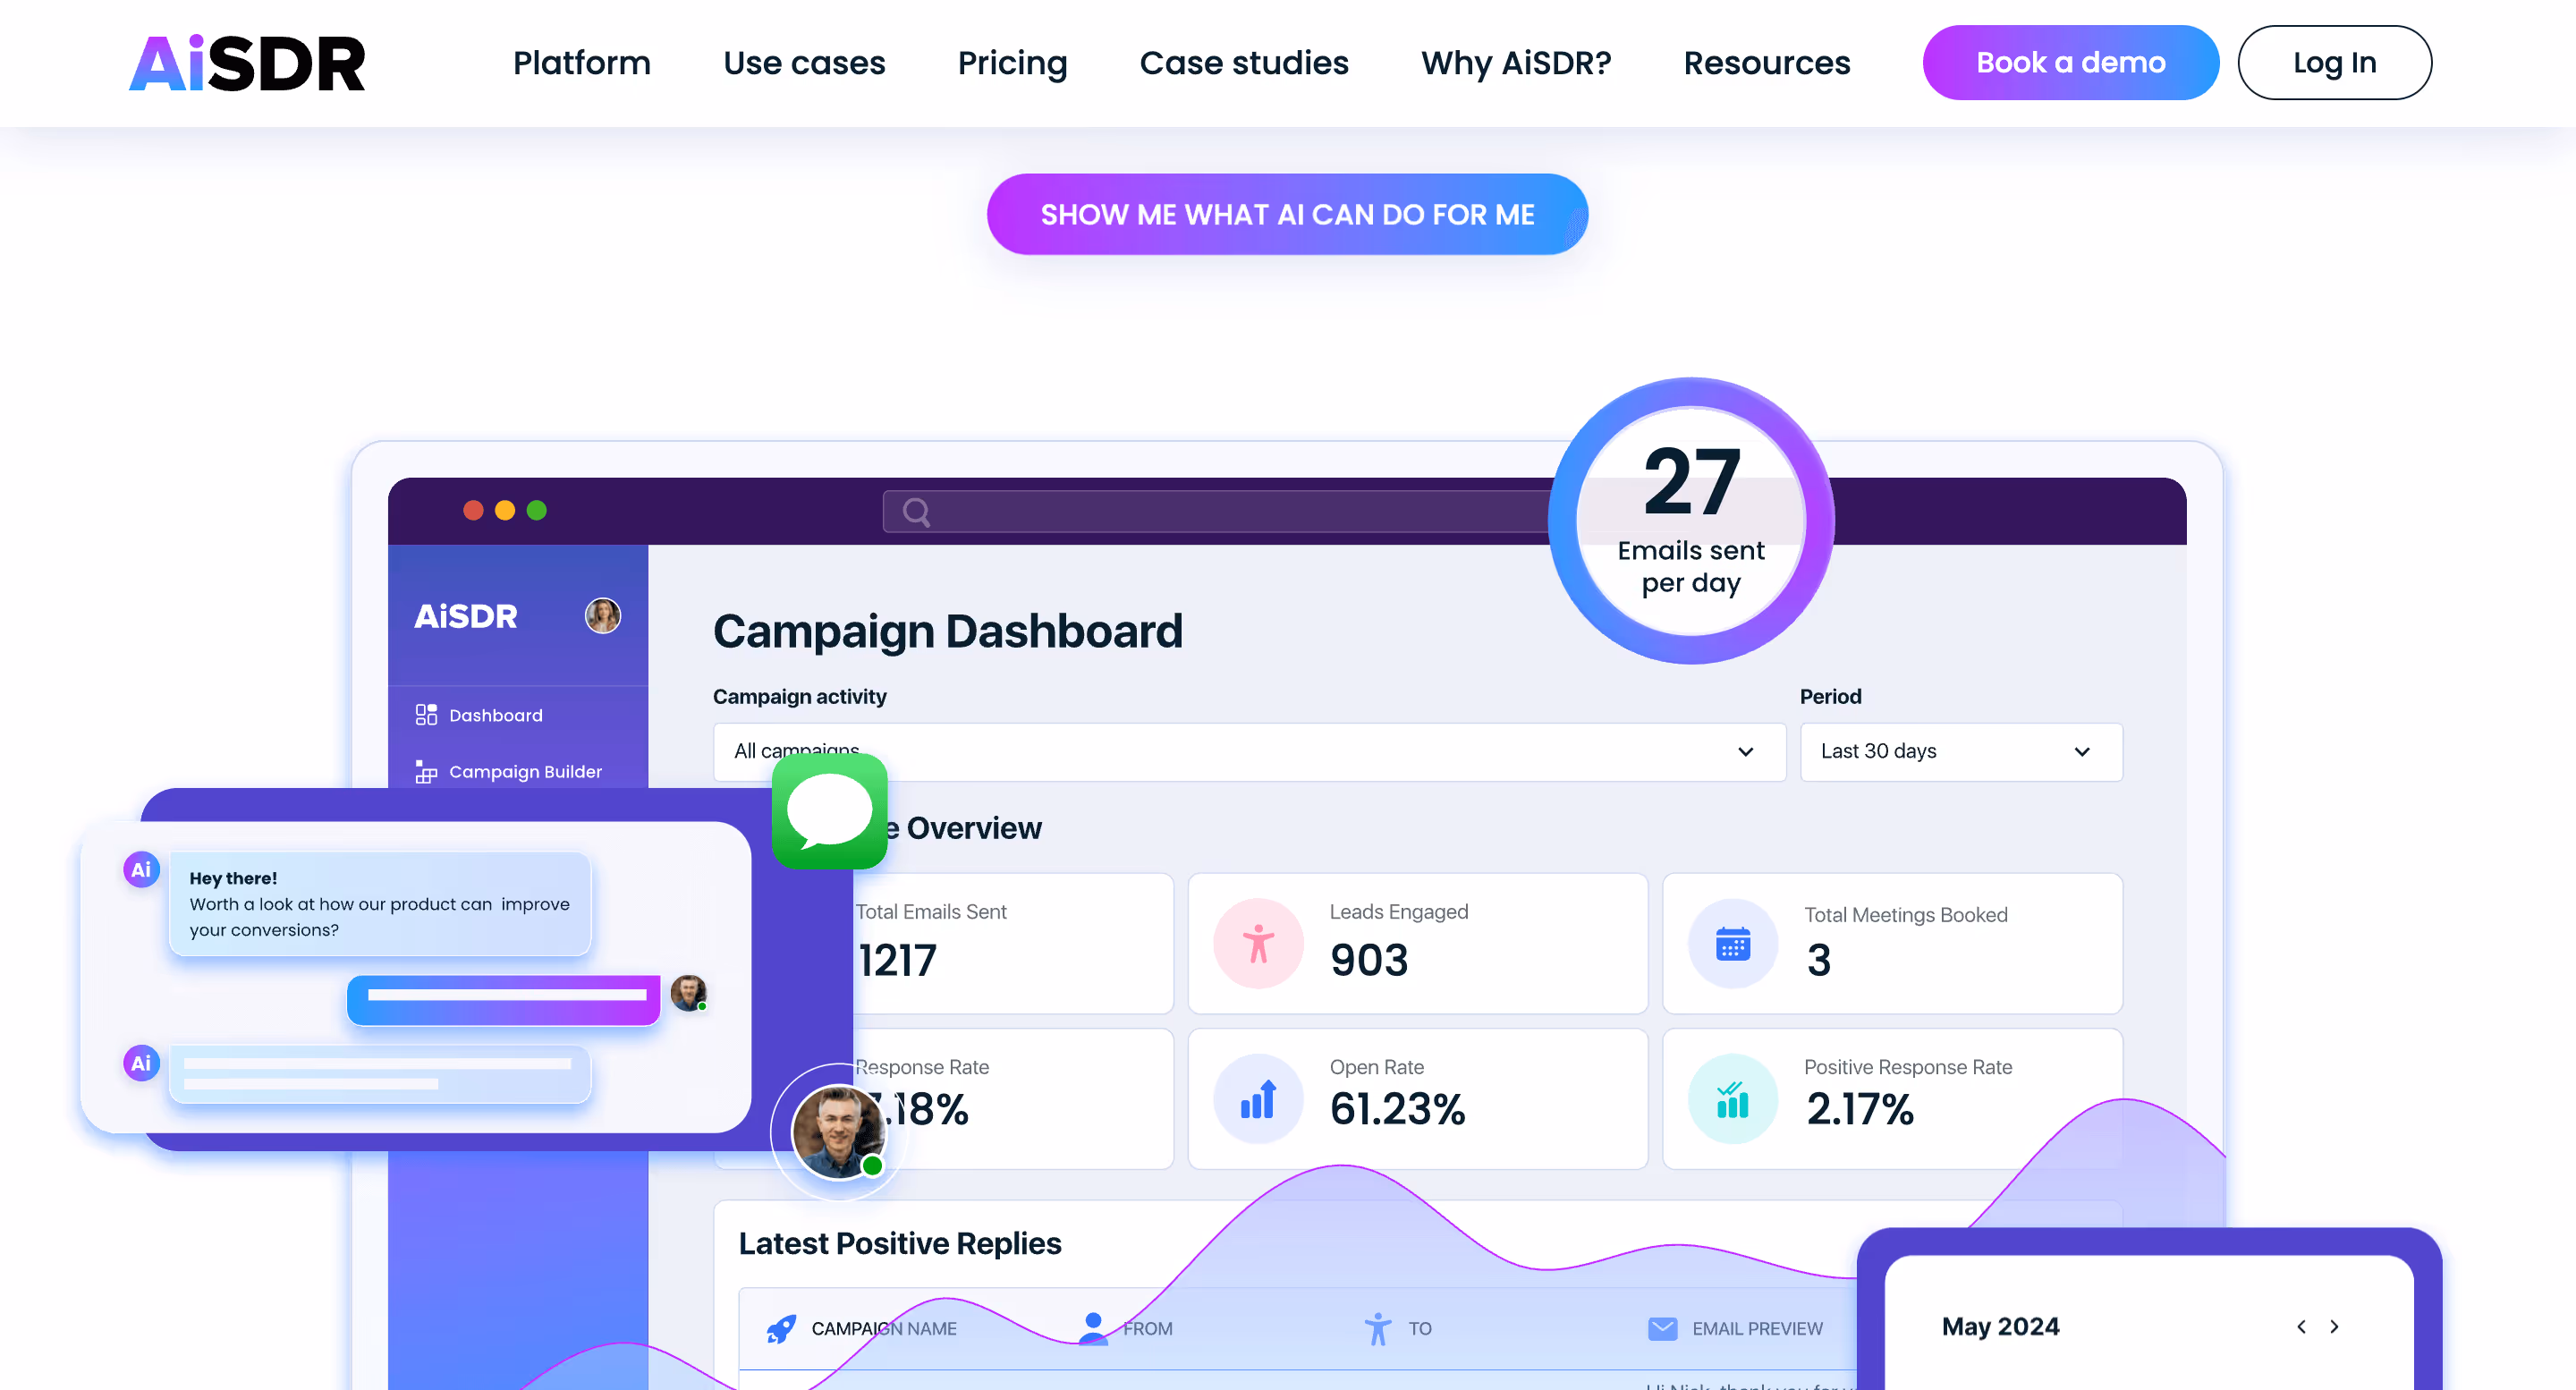Click the green Messages chat bubble icon
The height and width of the screenshot is (1390, 2576).
tap(829, 810)
